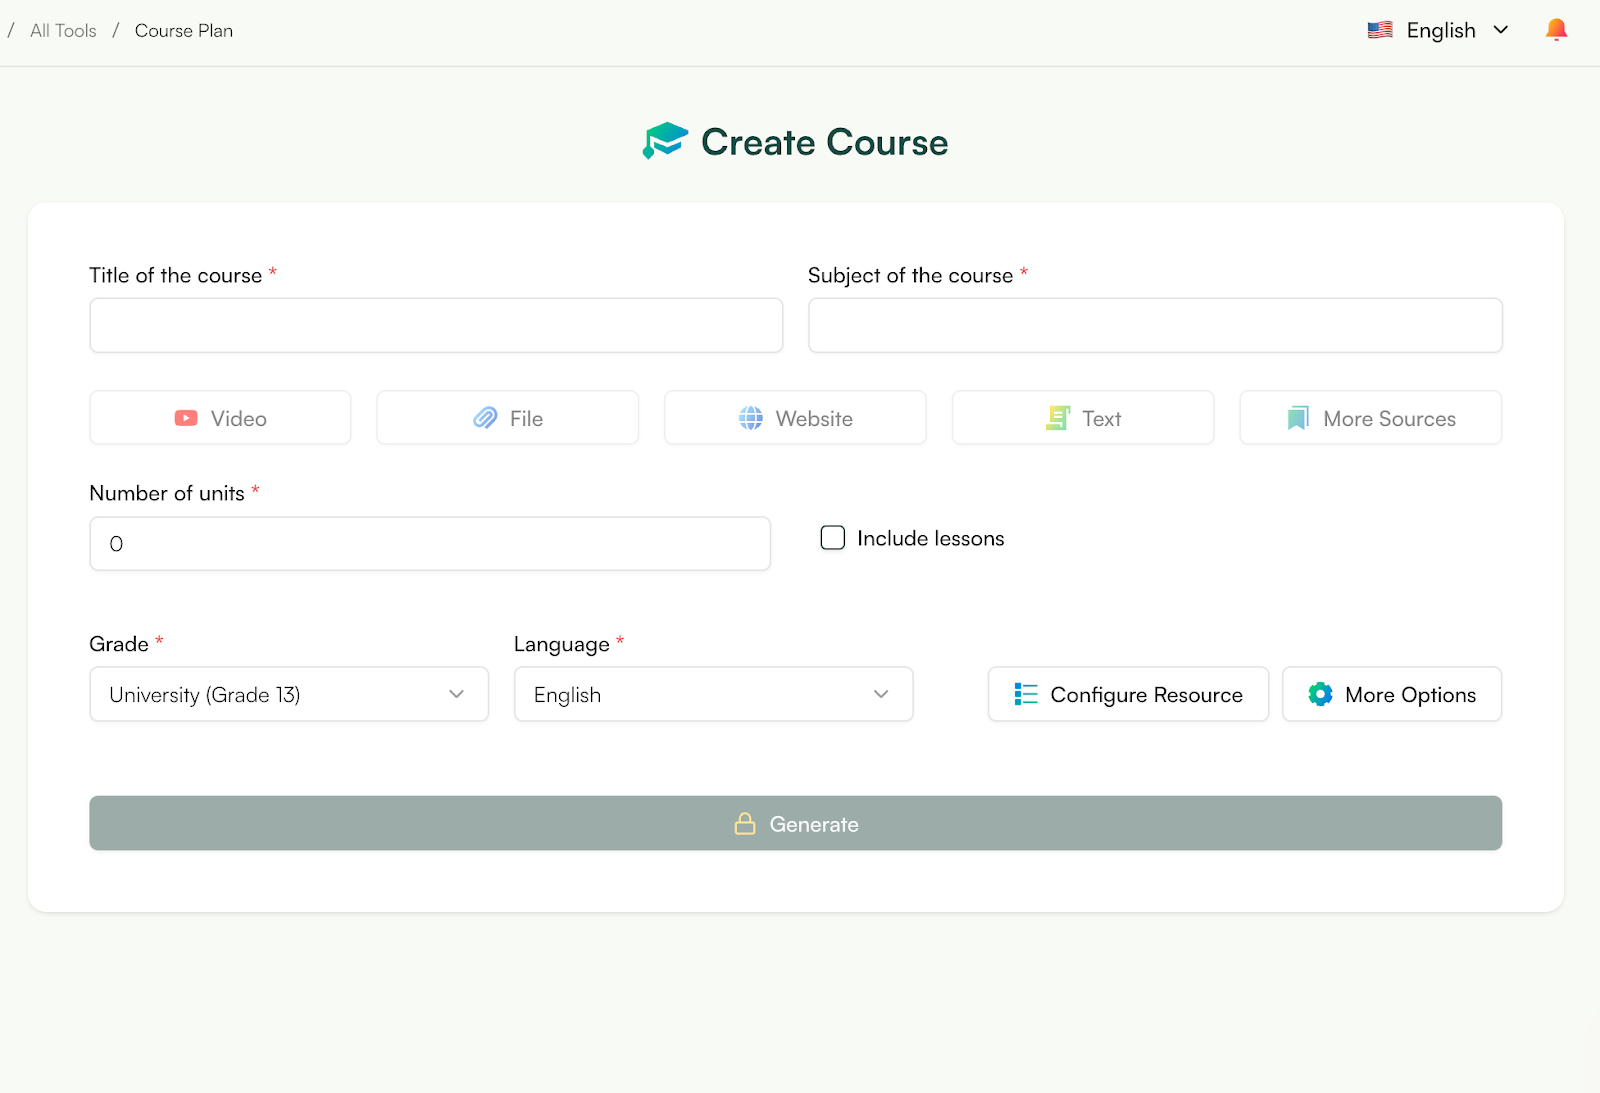Open the notification bell

coord(1555,29)
